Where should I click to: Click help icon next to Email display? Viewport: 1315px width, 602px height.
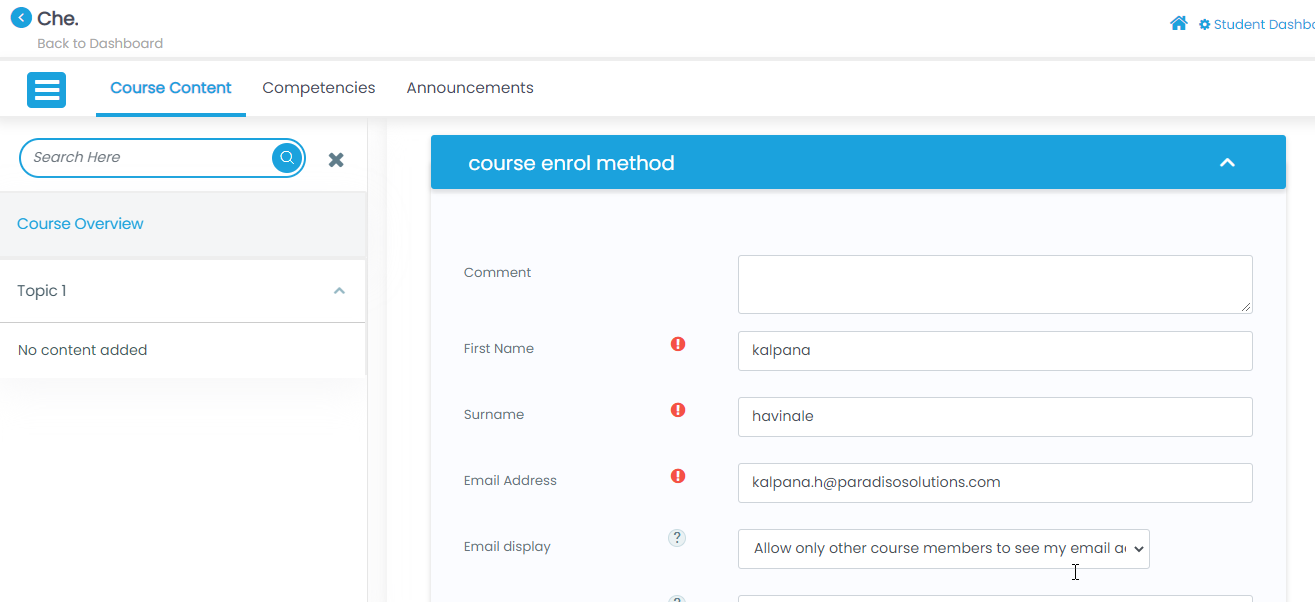tap(677, 538)
